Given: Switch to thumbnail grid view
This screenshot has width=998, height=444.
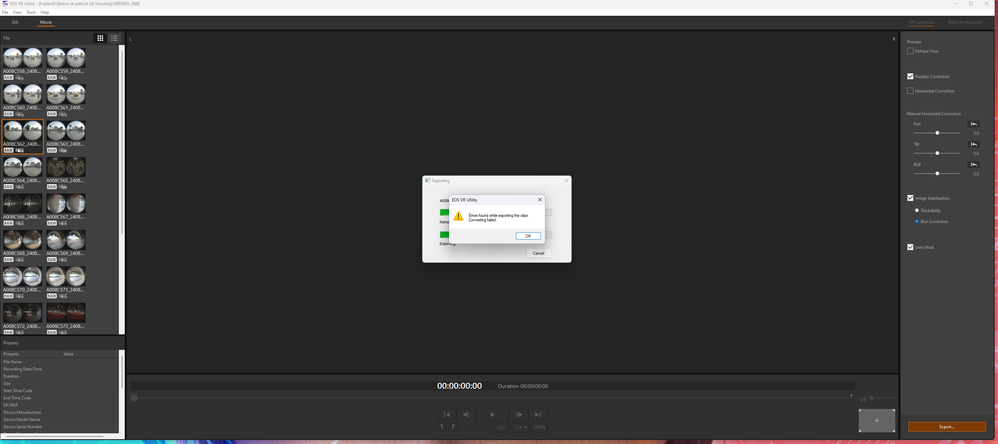Looking at the screenshot, I should (x=100, y=38).
